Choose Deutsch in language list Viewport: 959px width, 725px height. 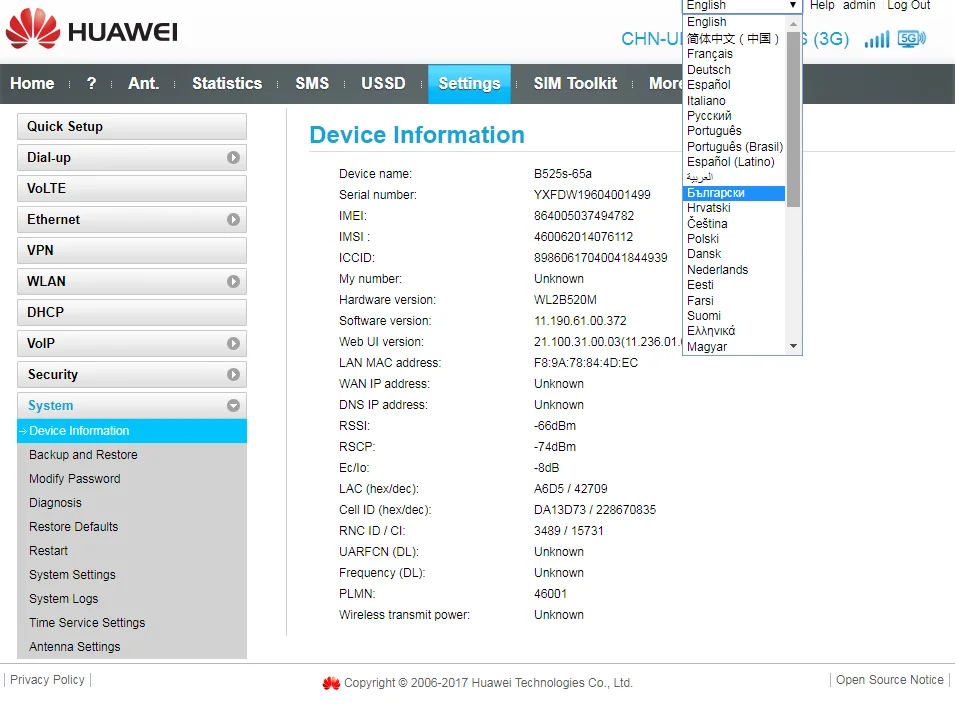[733, 70]
